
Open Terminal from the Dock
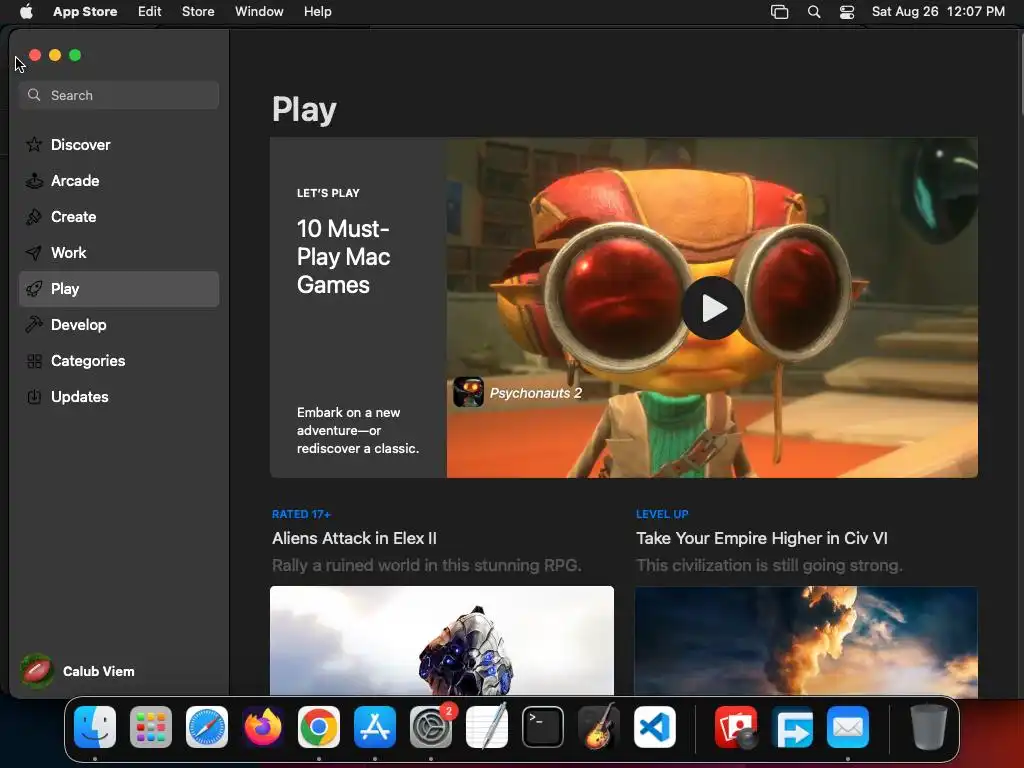click(543, 727)
